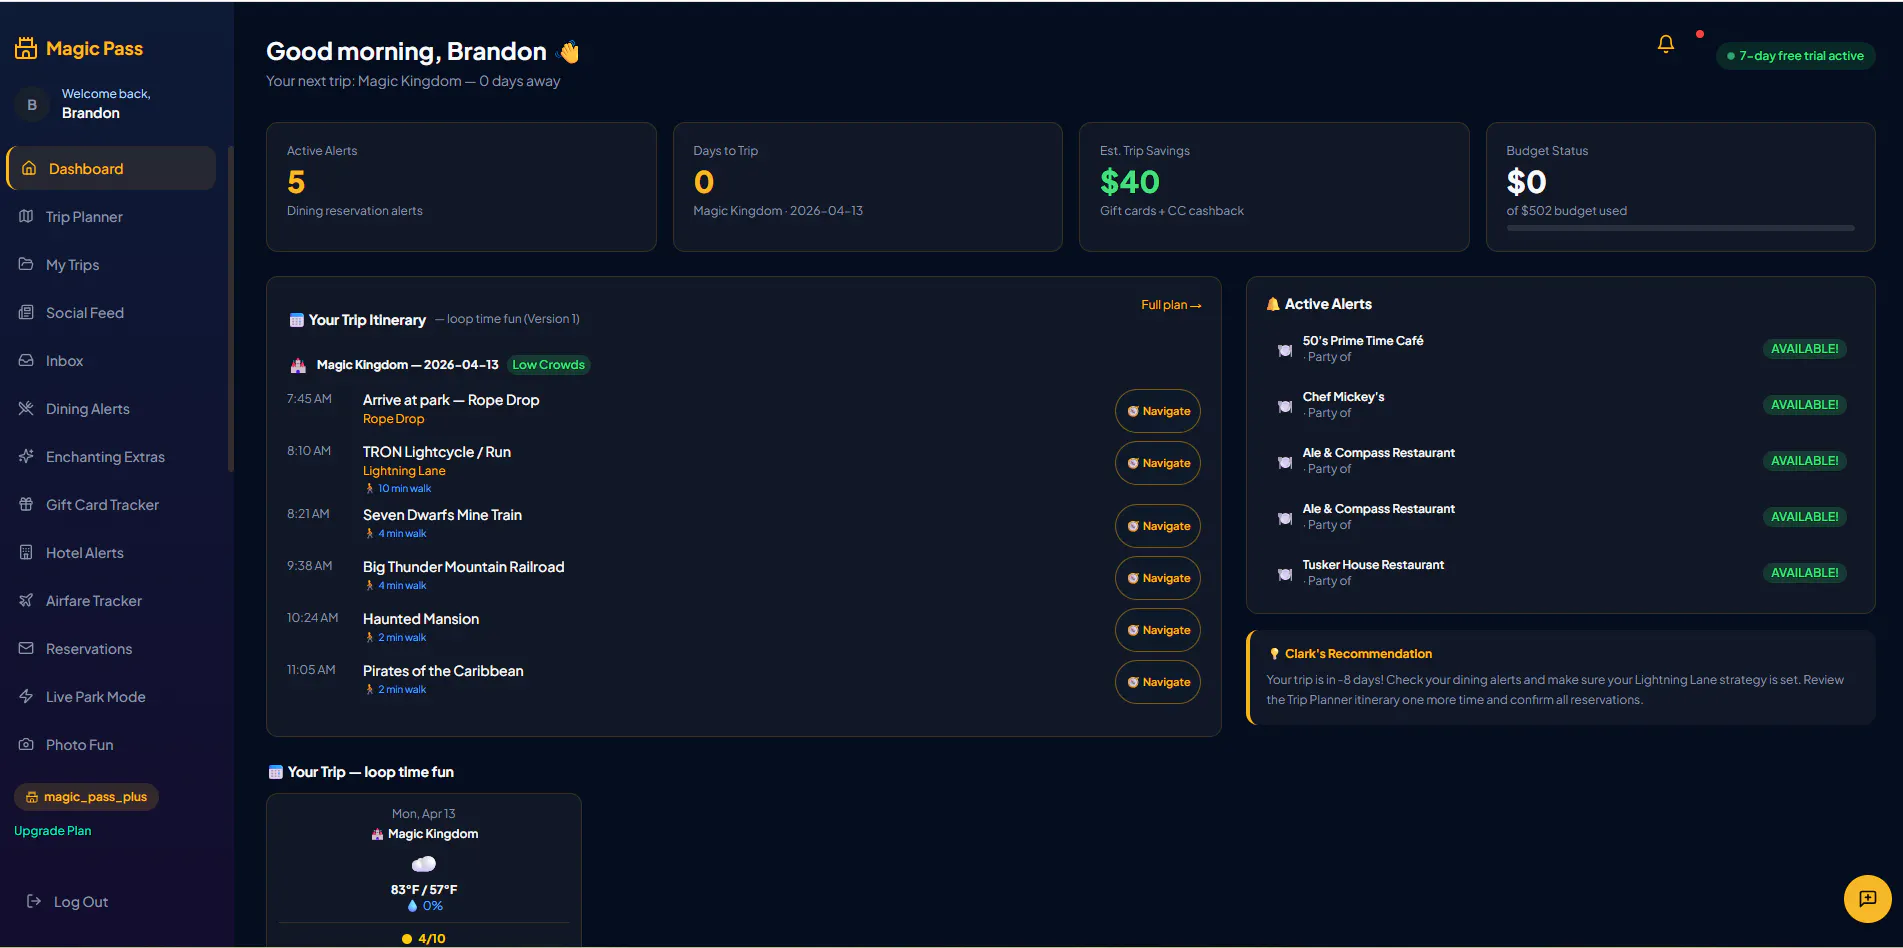This screenshot has width=1903, height=948.
Task: Click the Lightning Lane label under TRON
Action: click(x=404, y=471)
